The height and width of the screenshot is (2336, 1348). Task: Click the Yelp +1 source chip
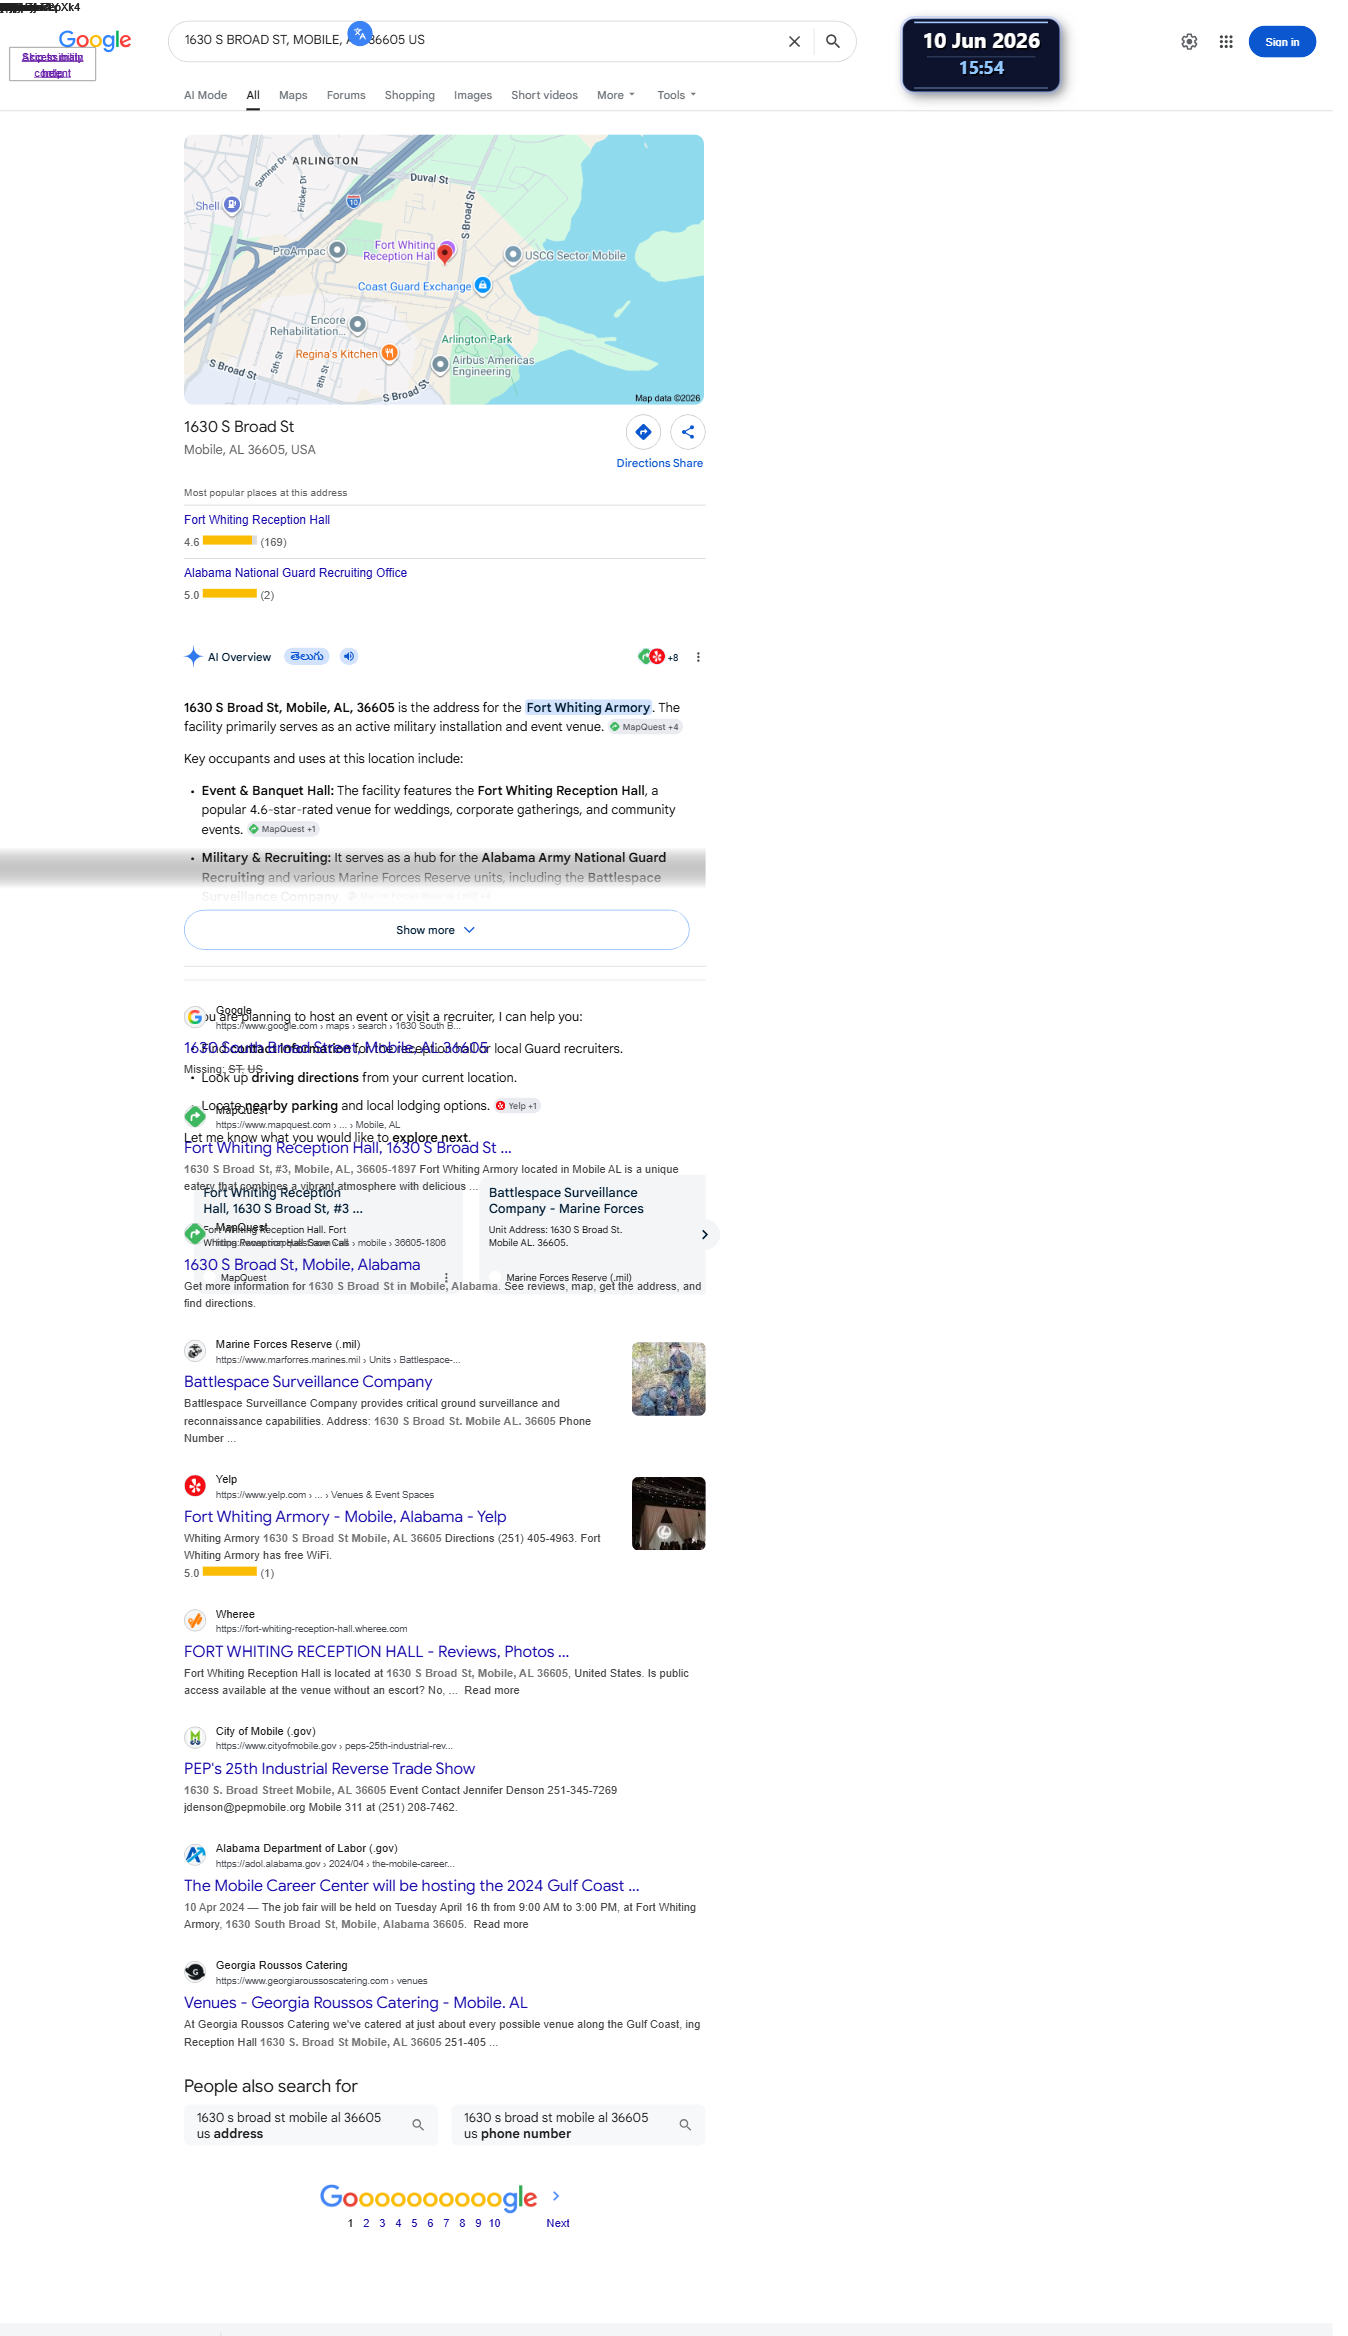(517, 1106)
